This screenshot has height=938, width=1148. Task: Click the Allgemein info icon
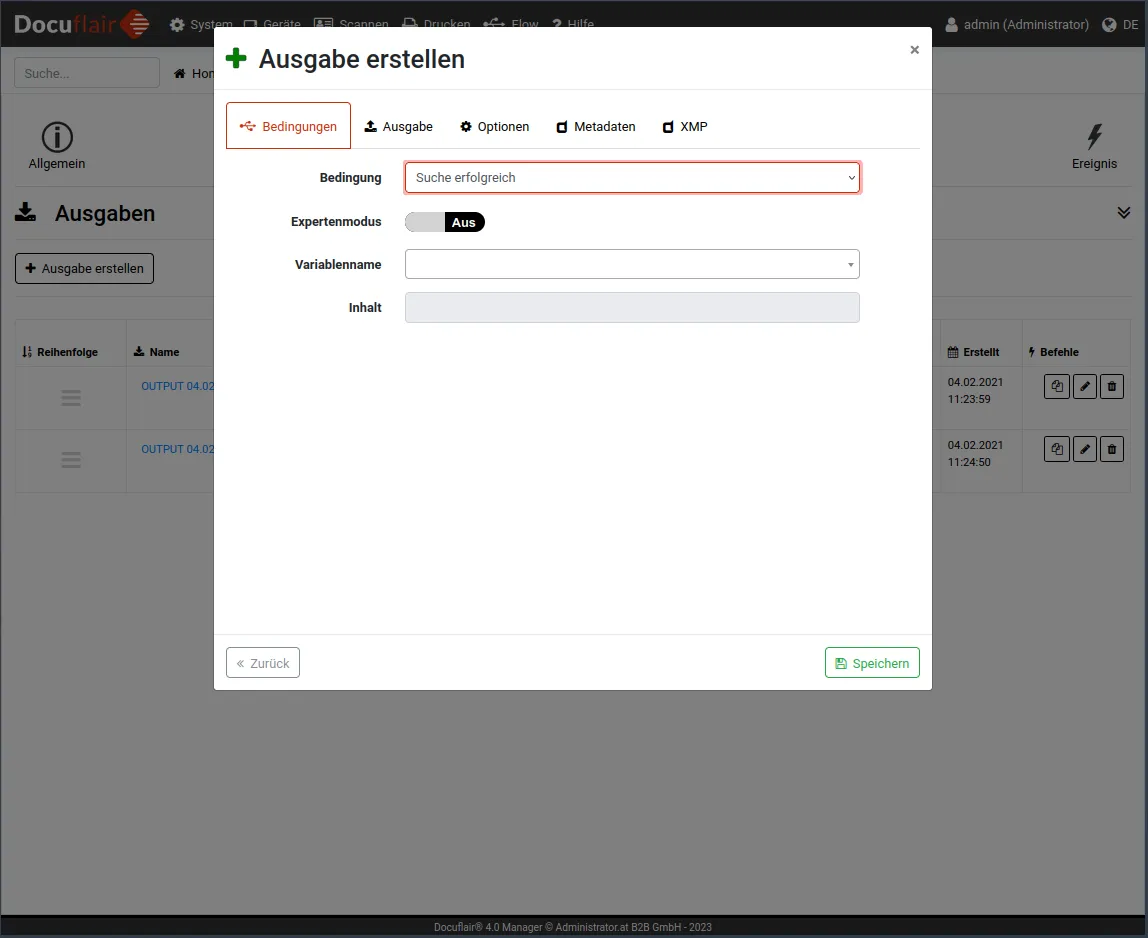57,138
